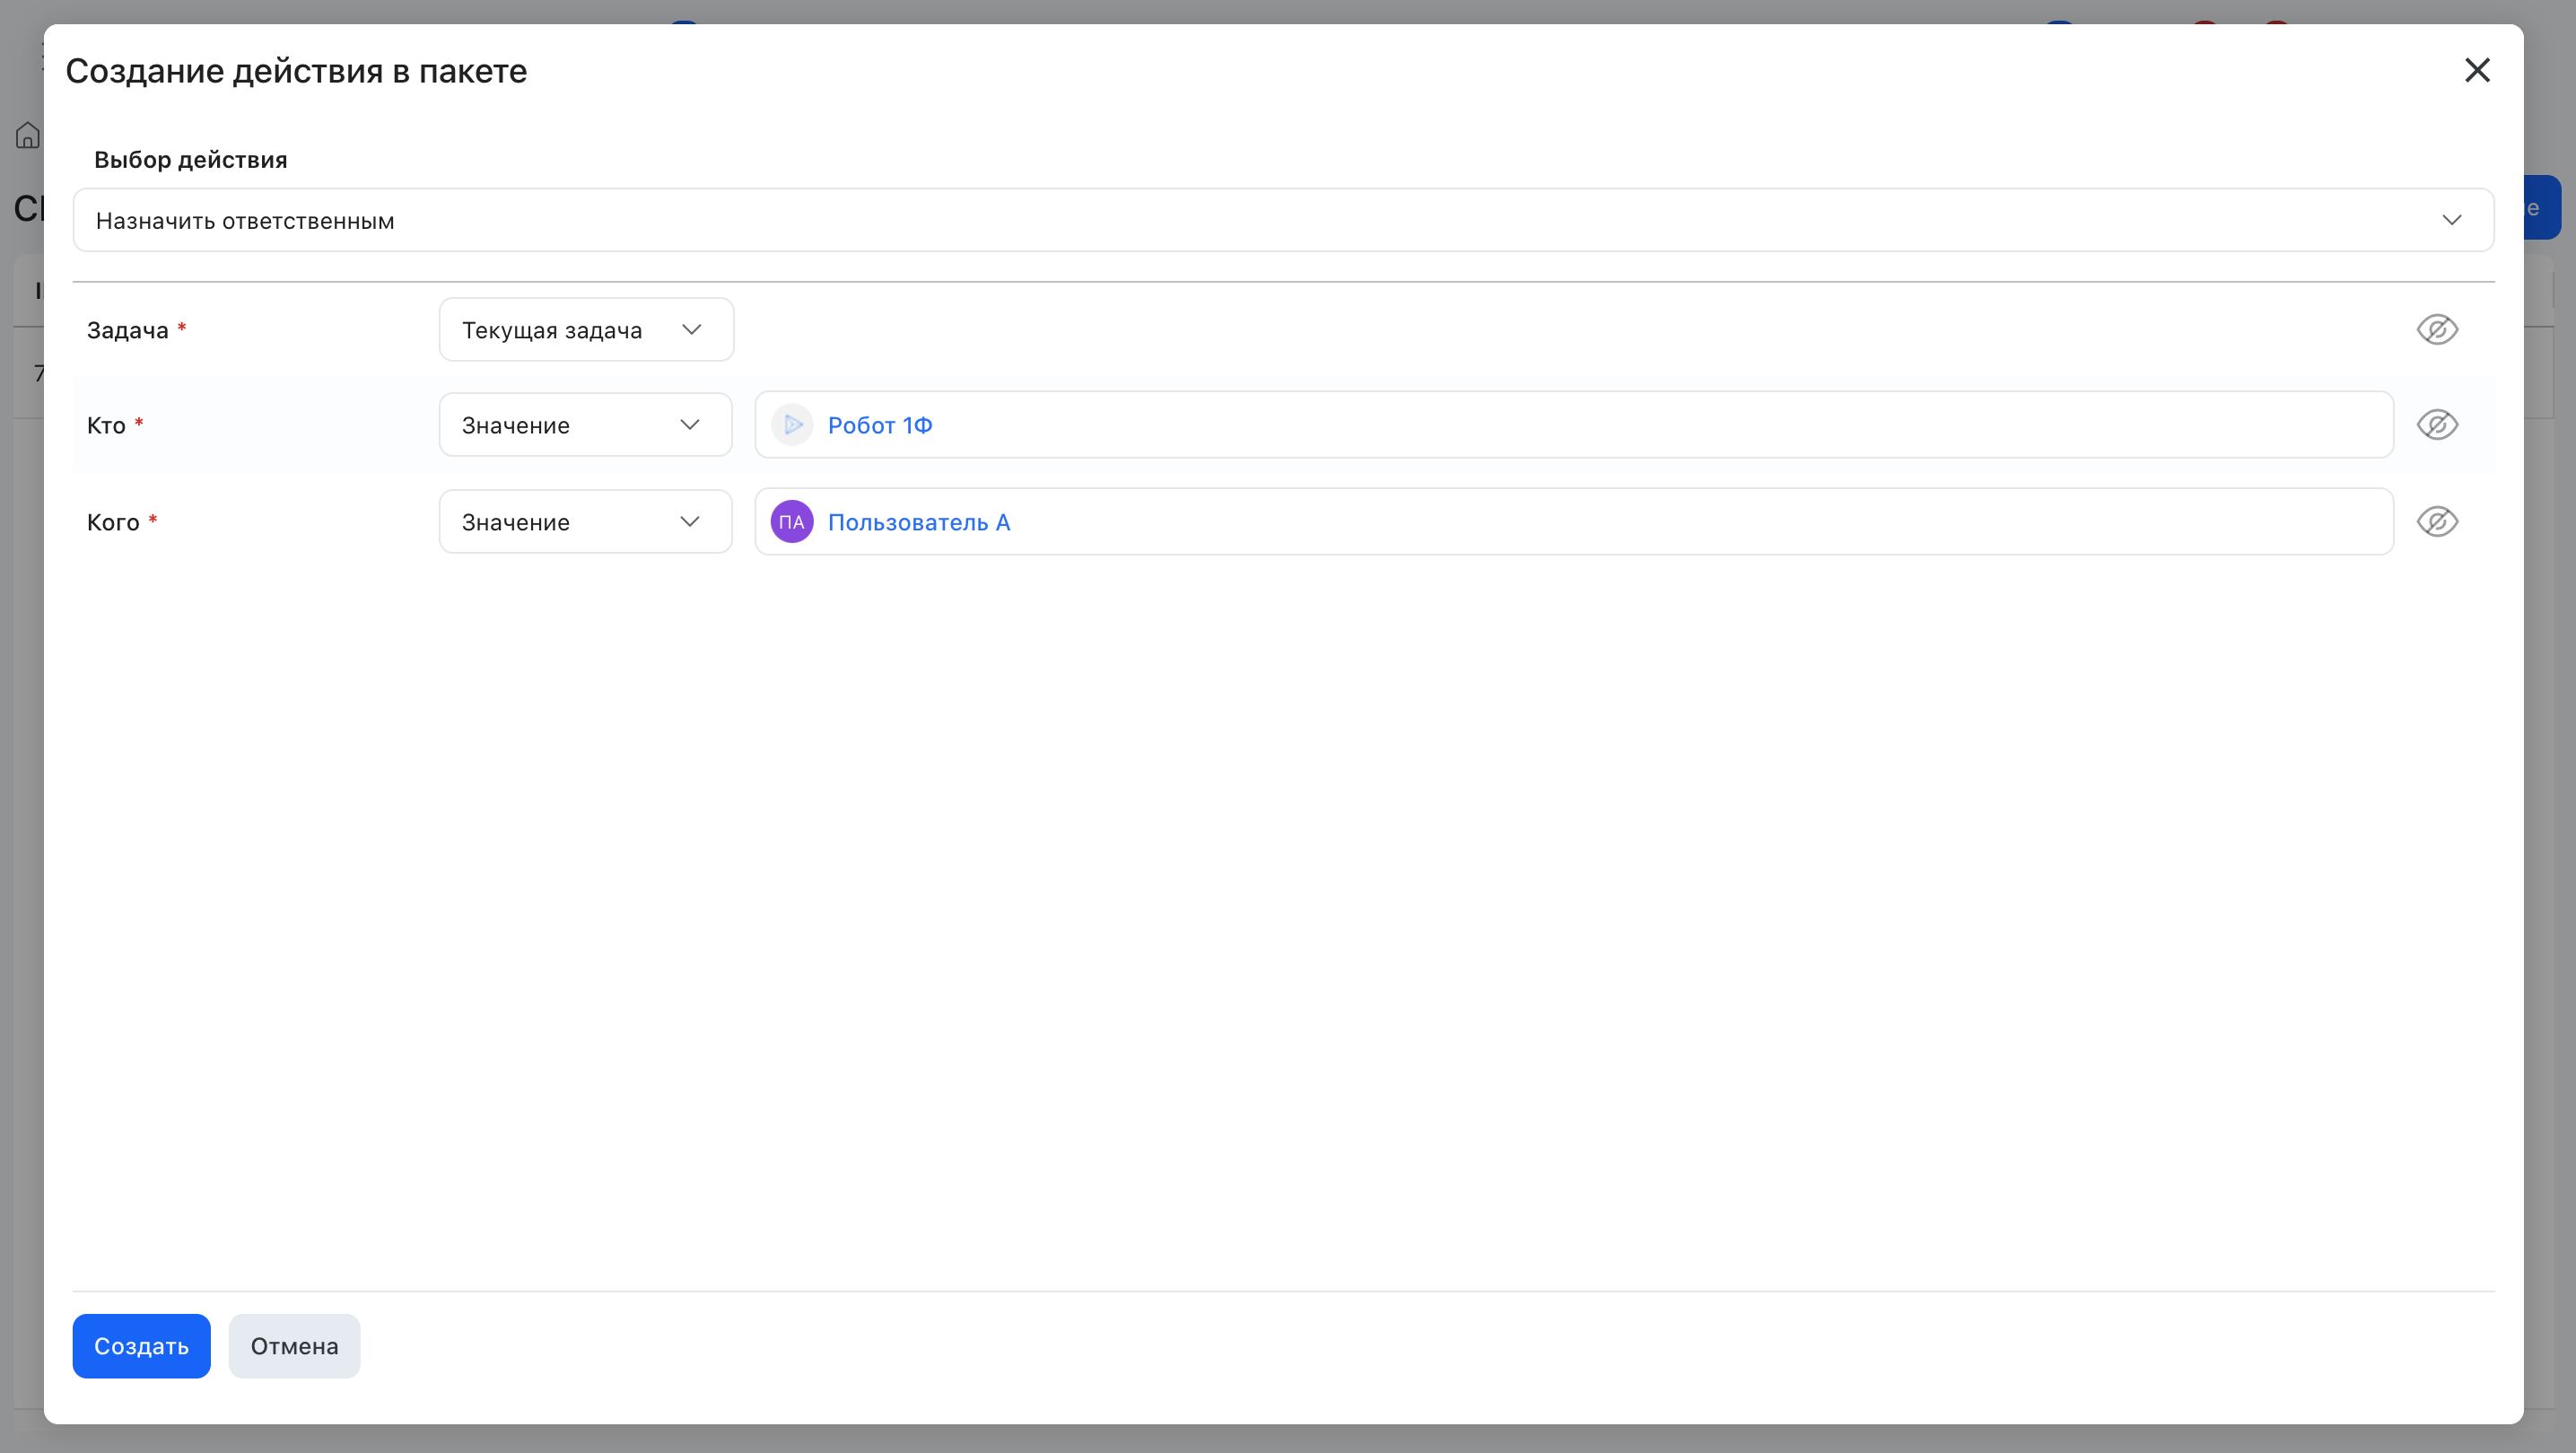Screen dimensions: 2576x1453
Task: Close the action creation dialog
Action: coord(2477,70)
